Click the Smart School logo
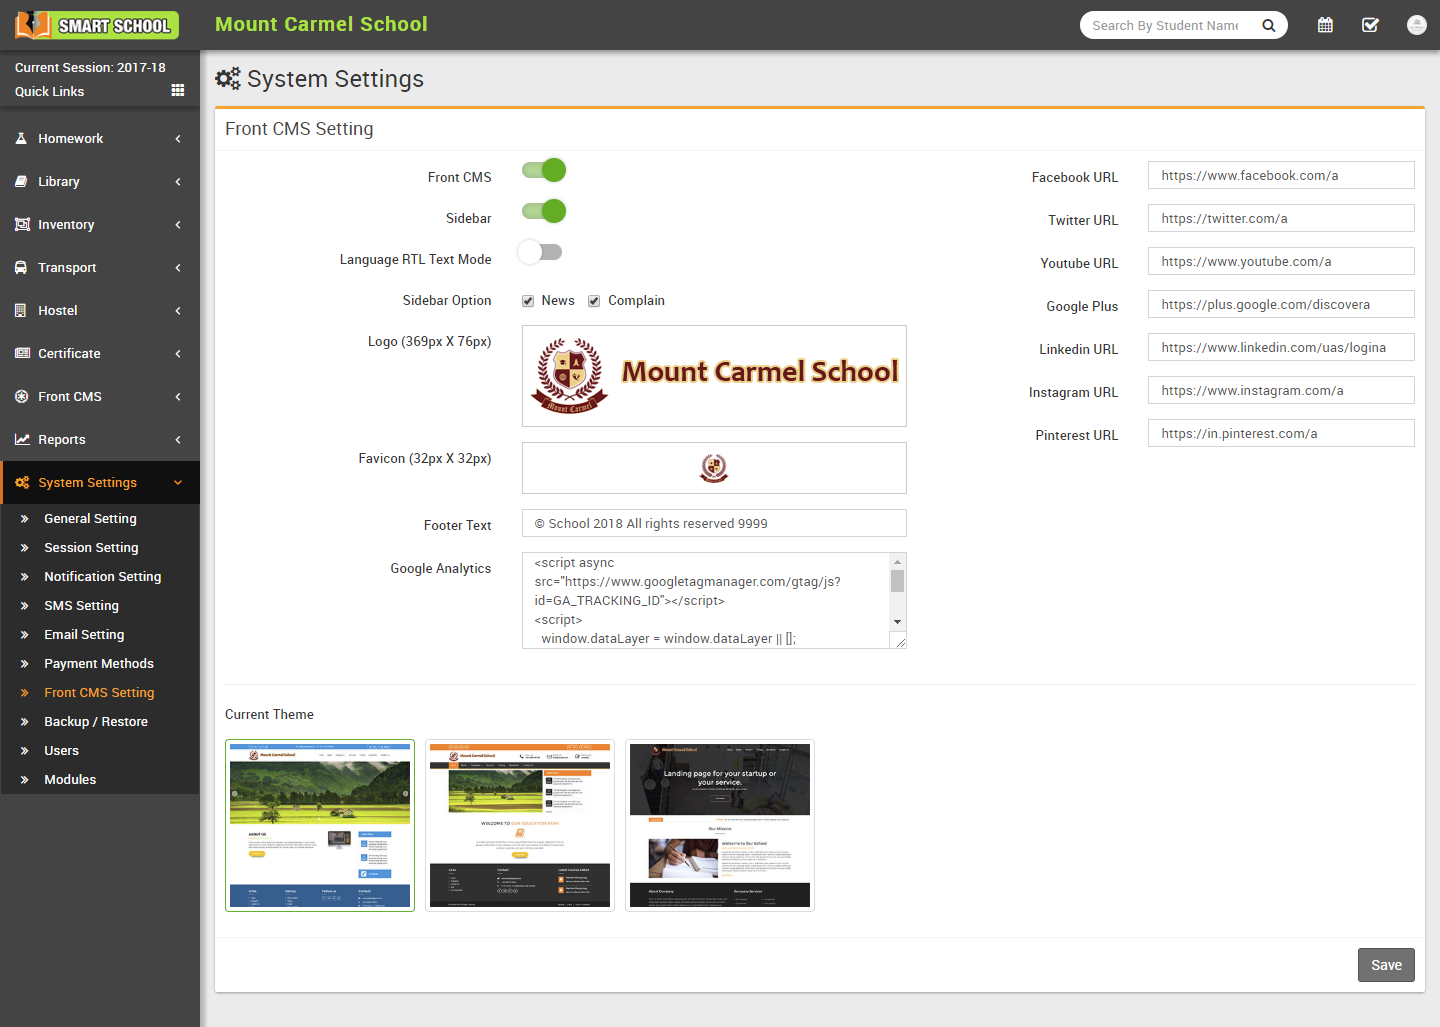 (x=97, y=25)
